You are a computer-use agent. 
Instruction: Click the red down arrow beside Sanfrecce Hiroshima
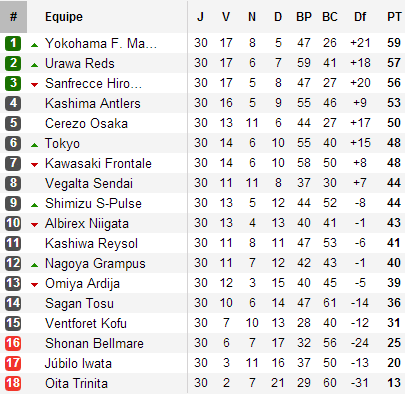click(x=34, y=85)
